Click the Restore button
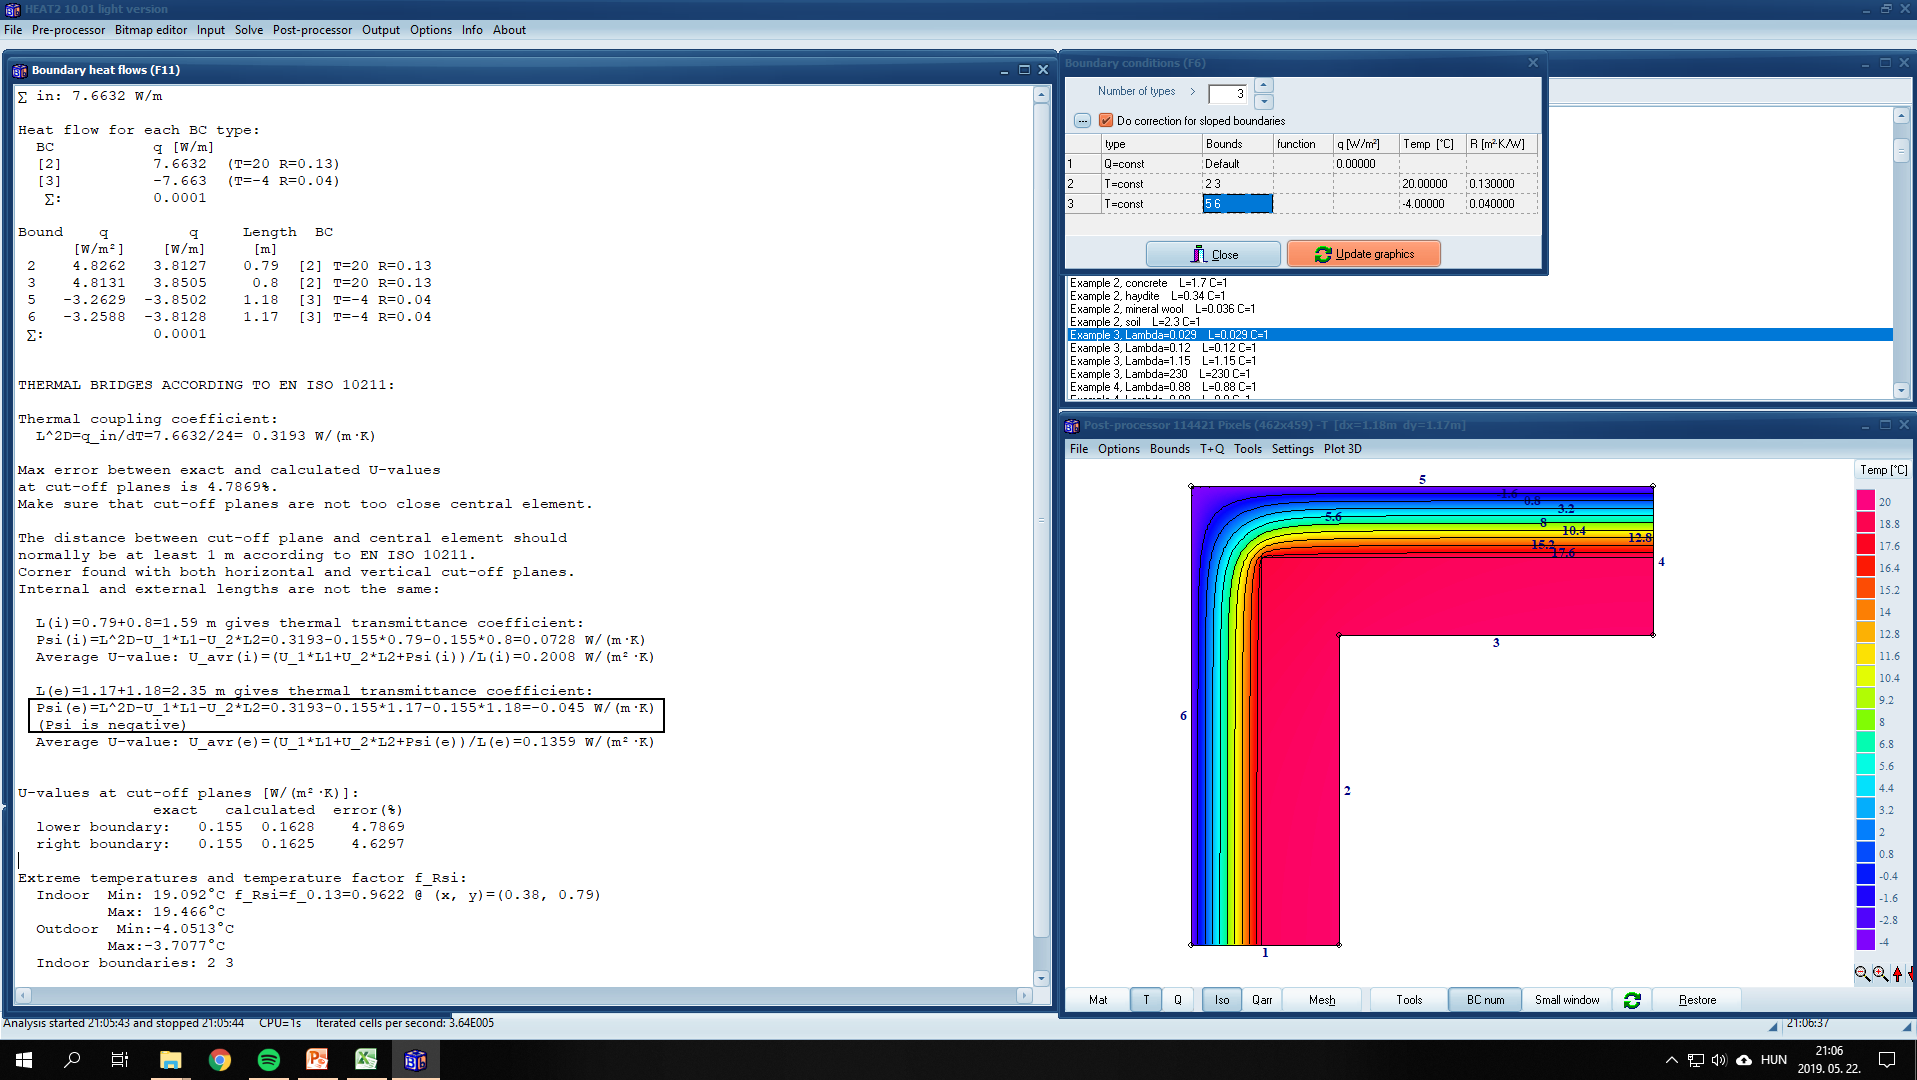Image resolution: width=1917 pixels, height=1080 pixels. coord(1697,1000)
